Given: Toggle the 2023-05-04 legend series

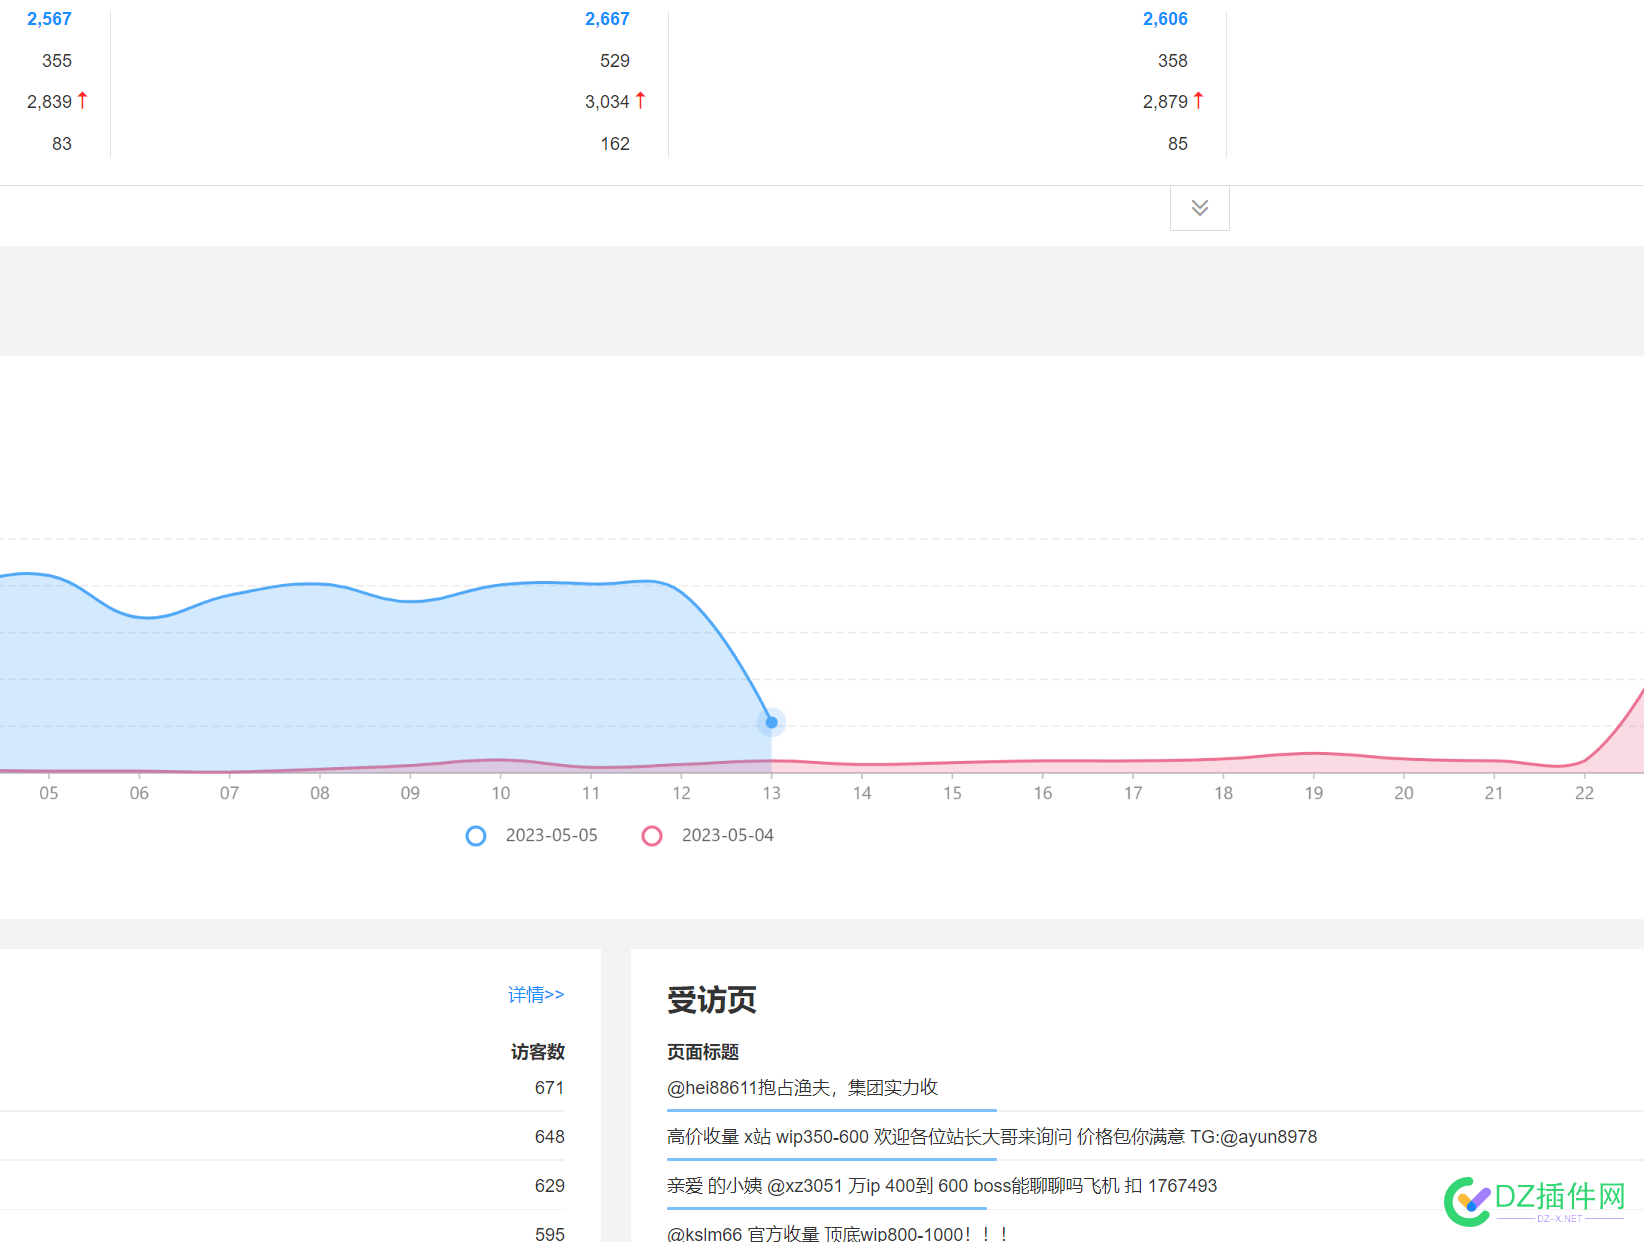Looking at the screenshot, I should pyautogui.click(x=708, y=835).
